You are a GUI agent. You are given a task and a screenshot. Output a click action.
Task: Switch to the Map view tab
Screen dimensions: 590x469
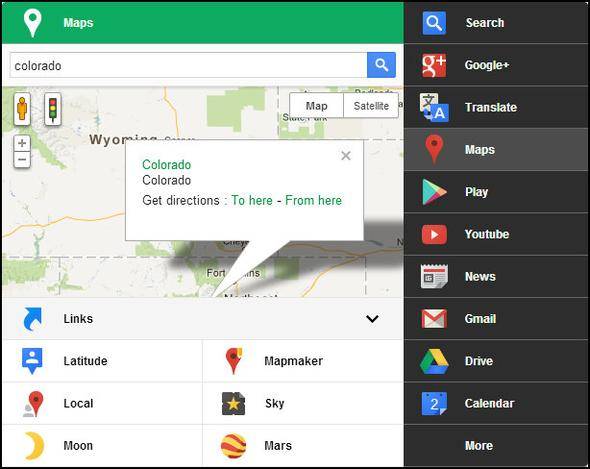[316, 106]
